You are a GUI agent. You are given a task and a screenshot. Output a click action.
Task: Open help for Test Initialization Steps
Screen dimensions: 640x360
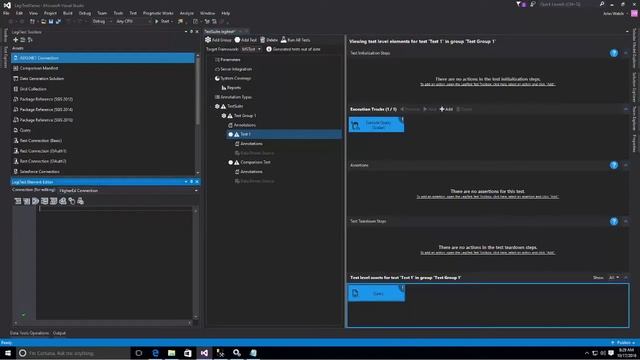click(614, 53)
